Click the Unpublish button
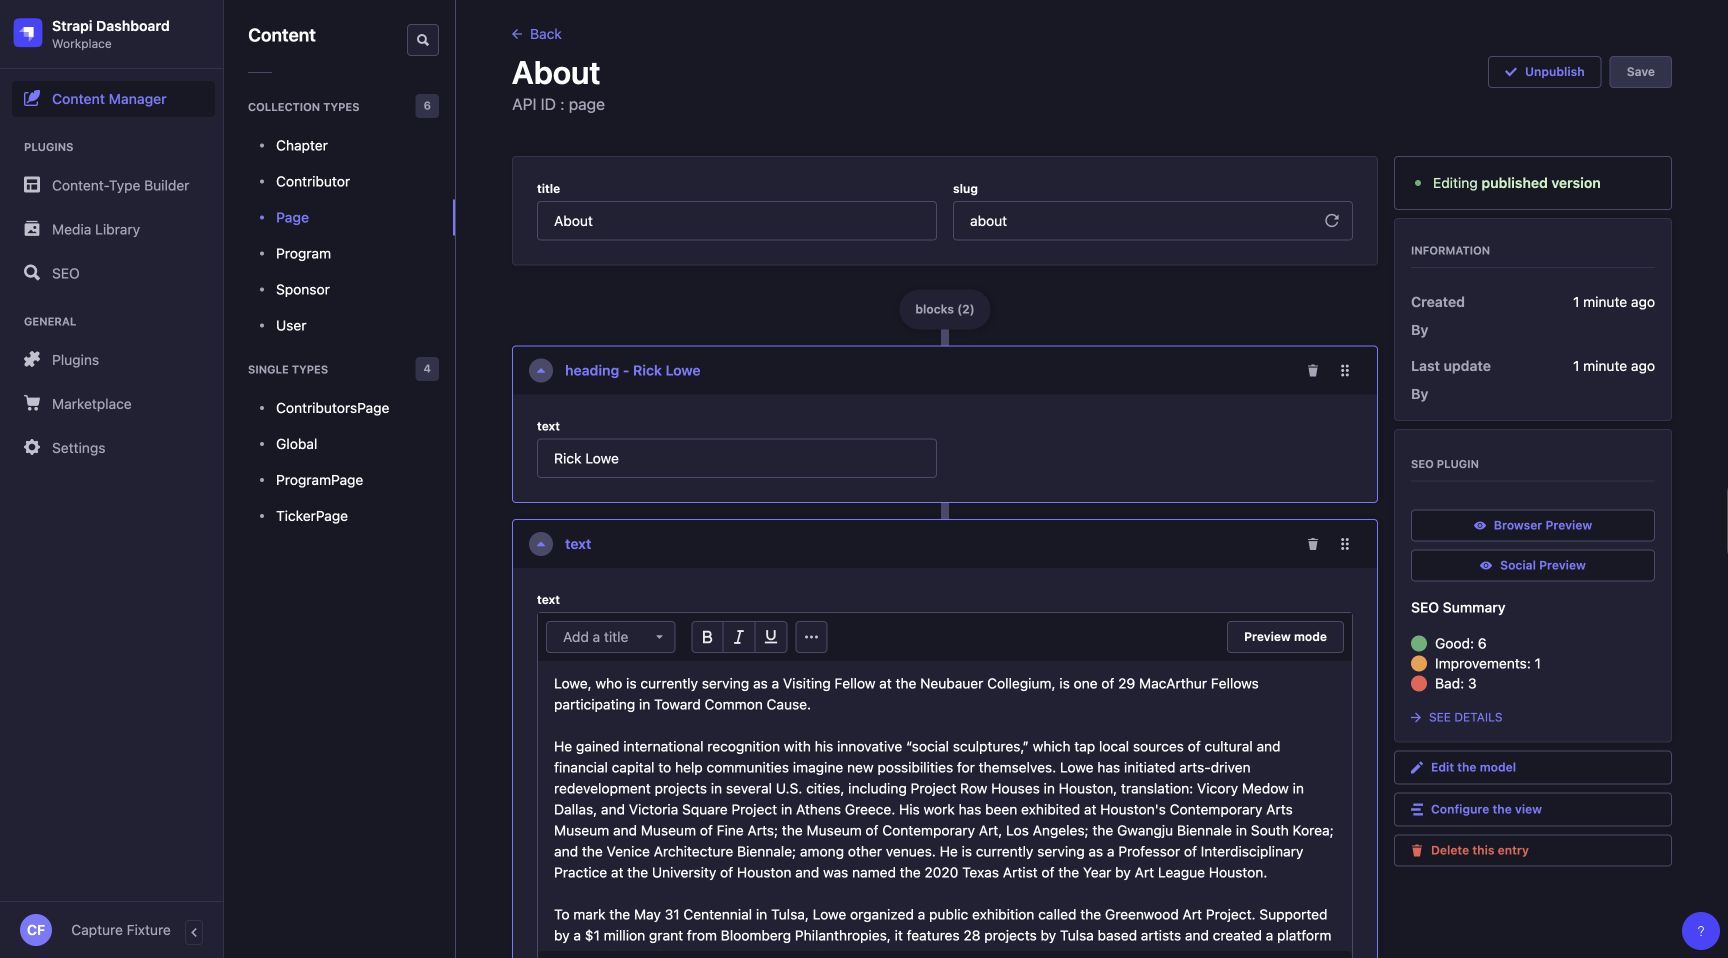Image resolution: width=1728 pixels, height=958 pixels. coord(1544,72)
